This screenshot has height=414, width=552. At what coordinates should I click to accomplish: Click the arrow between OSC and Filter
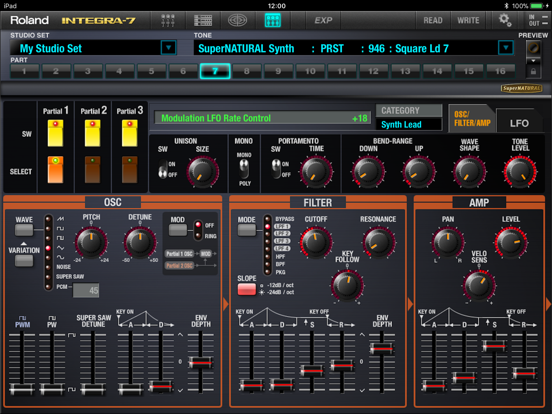[x=225, y=304]
